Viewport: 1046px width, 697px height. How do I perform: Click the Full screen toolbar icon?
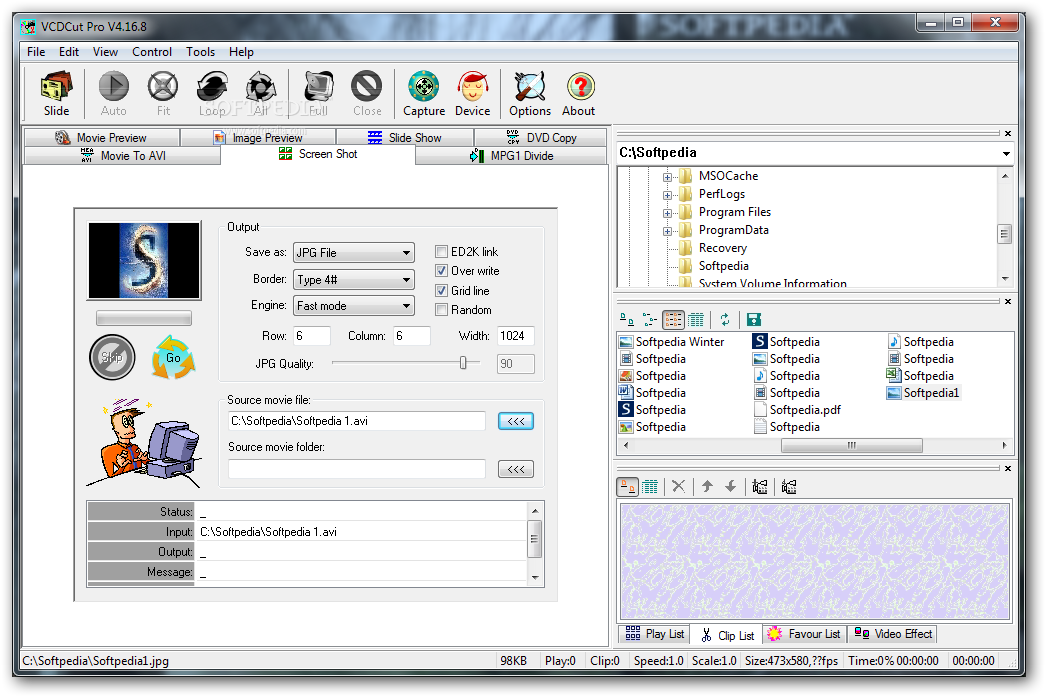[x=318, y=93]
